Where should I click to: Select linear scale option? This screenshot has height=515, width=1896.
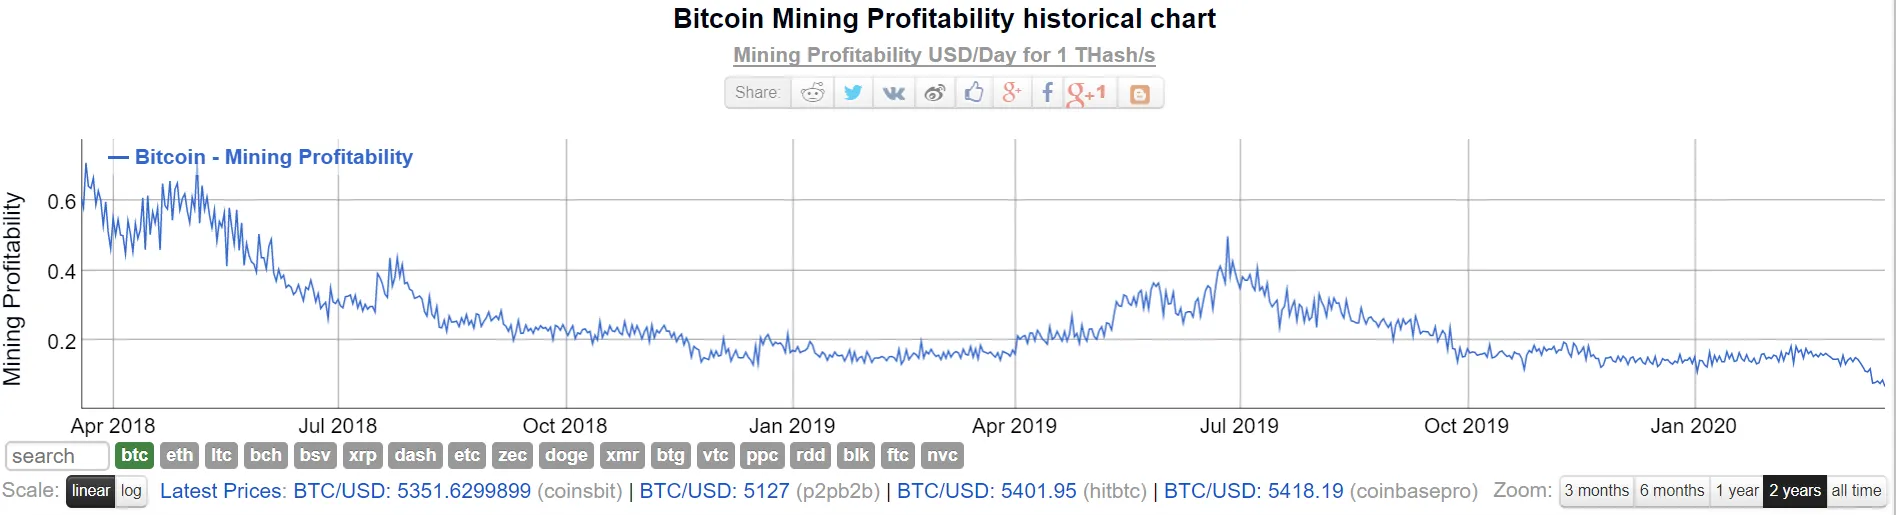(x=91, y=491)
